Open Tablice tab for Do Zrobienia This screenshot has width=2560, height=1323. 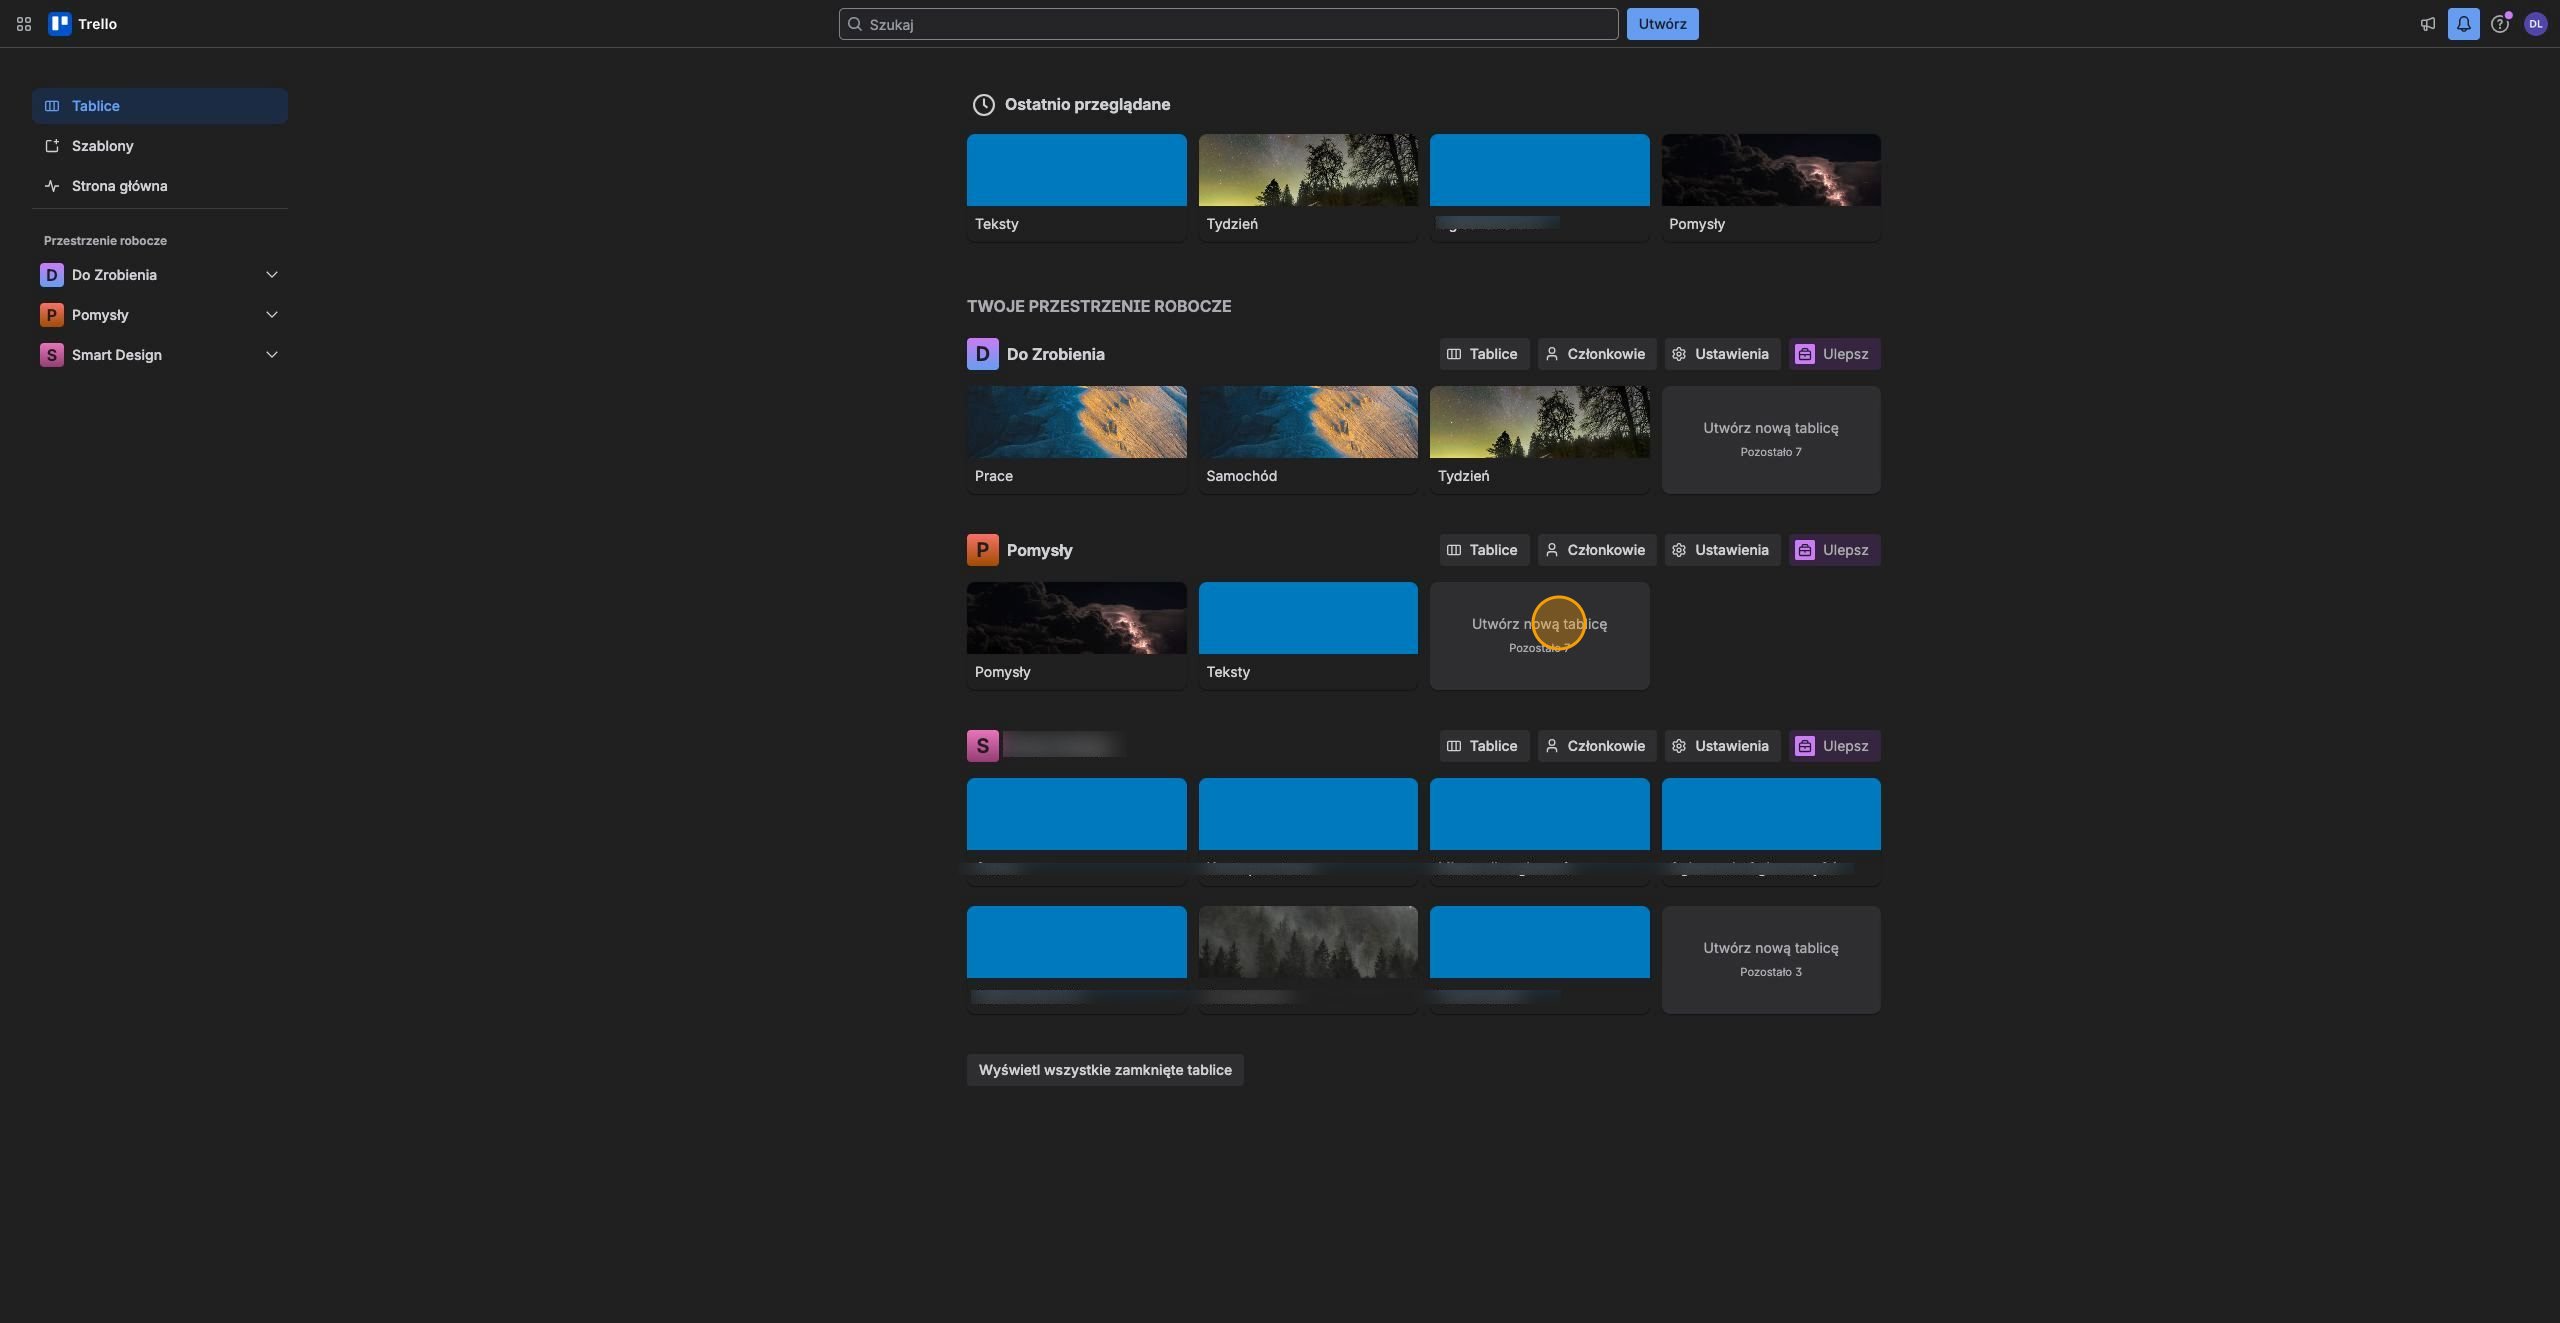1484,354
